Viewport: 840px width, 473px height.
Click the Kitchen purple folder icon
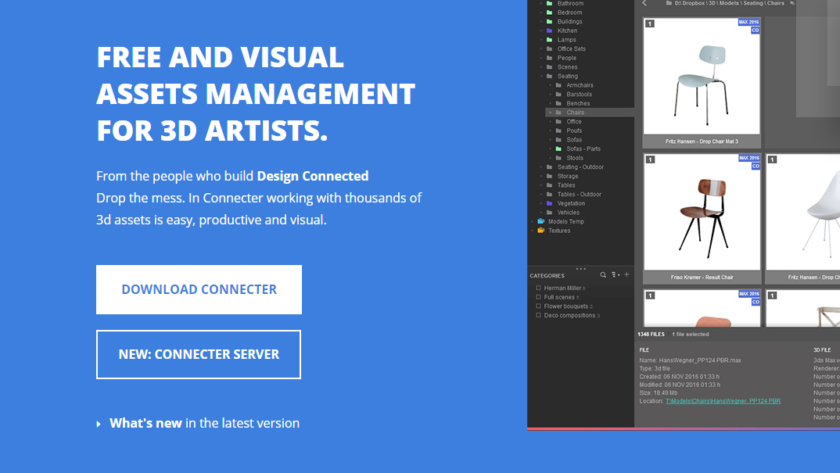pos(550,31)
